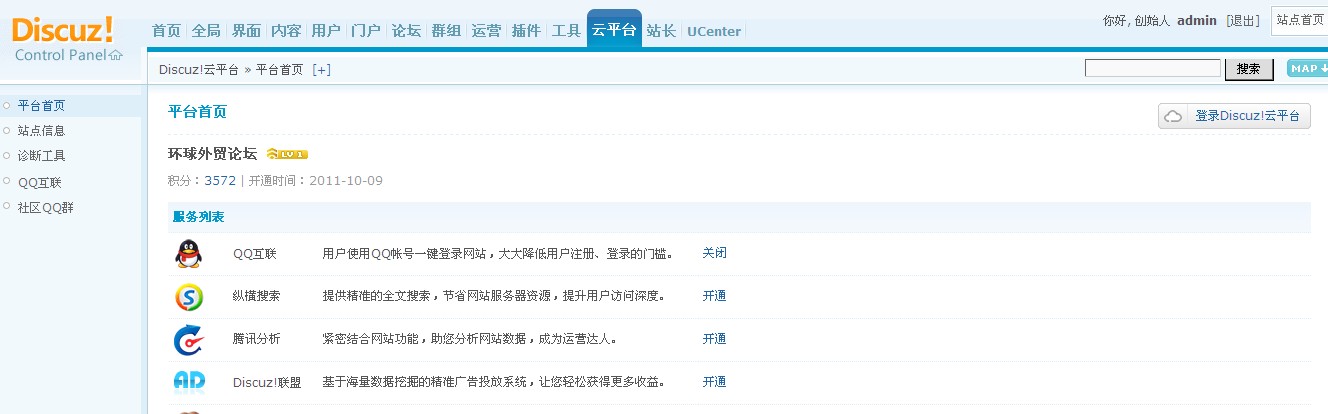Open the 运营 top menu
Screen dimensions: 1328x414
coord(486,31)
